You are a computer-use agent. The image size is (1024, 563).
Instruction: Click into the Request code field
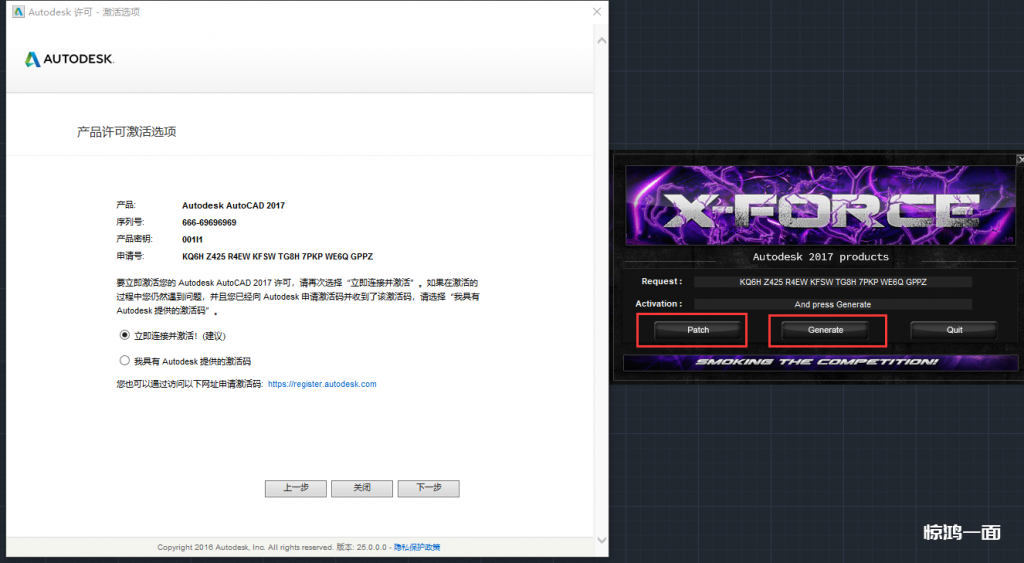pyautogui.click(x=832, y=282)
